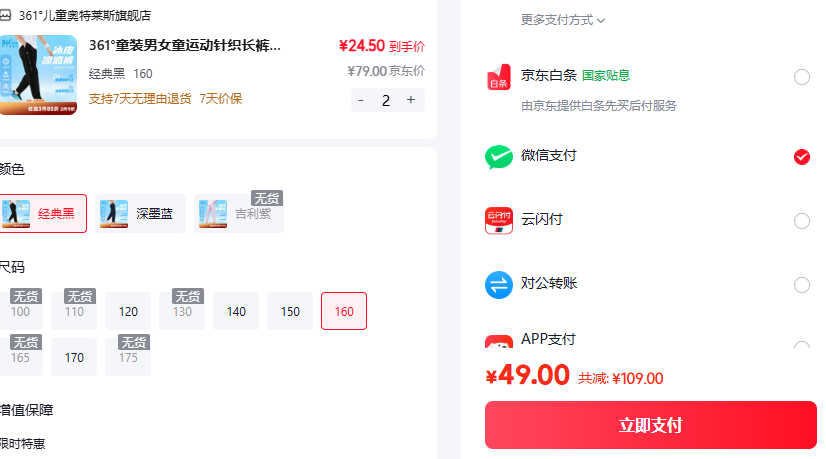
Task: Click the APP支付 red icon
Action: pos(498,341)
